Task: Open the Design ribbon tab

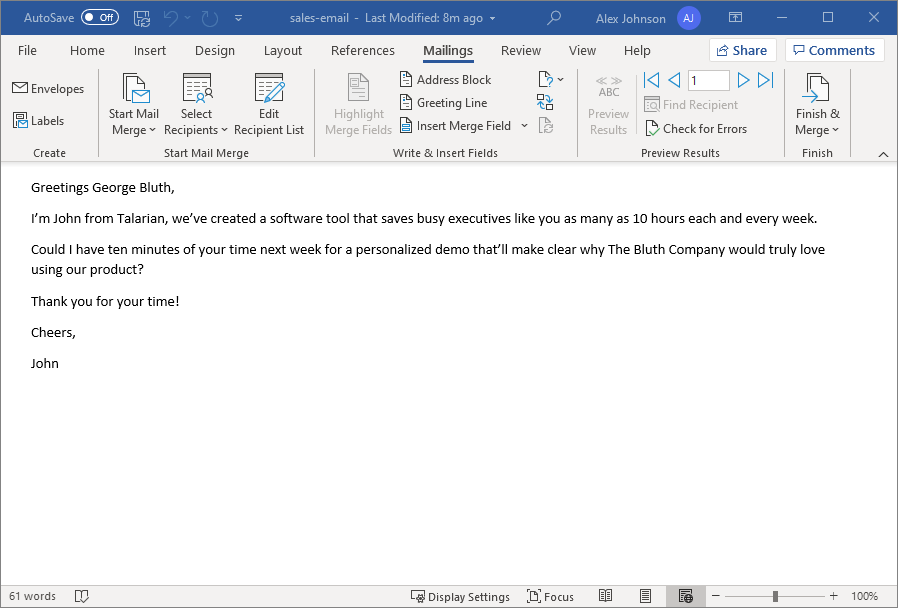Action: pos(214,50)
